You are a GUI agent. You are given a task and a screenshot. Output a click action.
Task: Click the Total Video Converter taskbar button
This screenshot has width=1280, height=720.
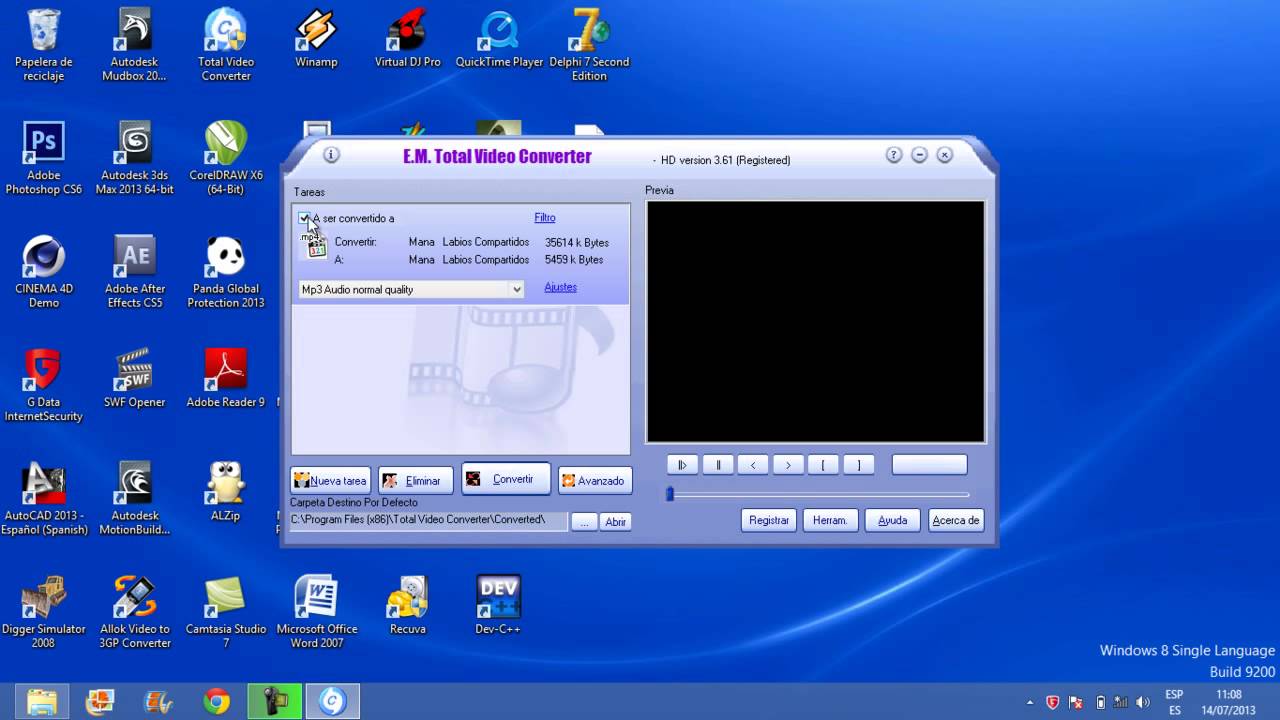pyautogui.click(x=332, y=702)
